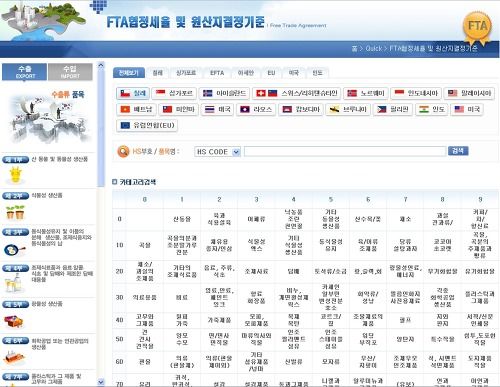Viewport: 500px width, 387px height.
Task: Select the Vietnam (베트남) flag button
Action: tap(136, 109)
